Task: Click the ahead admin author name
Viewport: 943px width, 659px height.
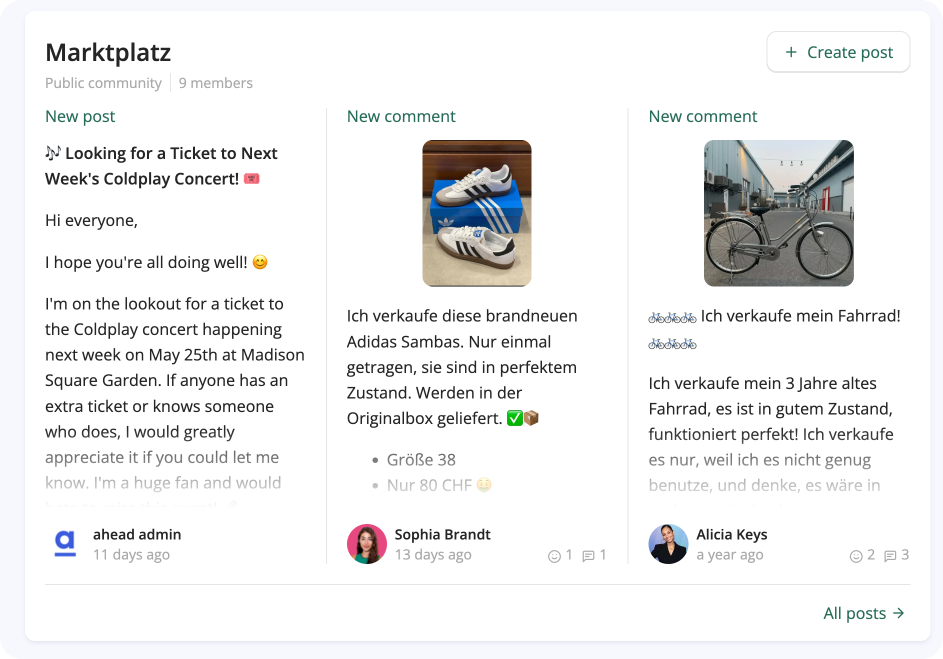Action: pos(137,535)
